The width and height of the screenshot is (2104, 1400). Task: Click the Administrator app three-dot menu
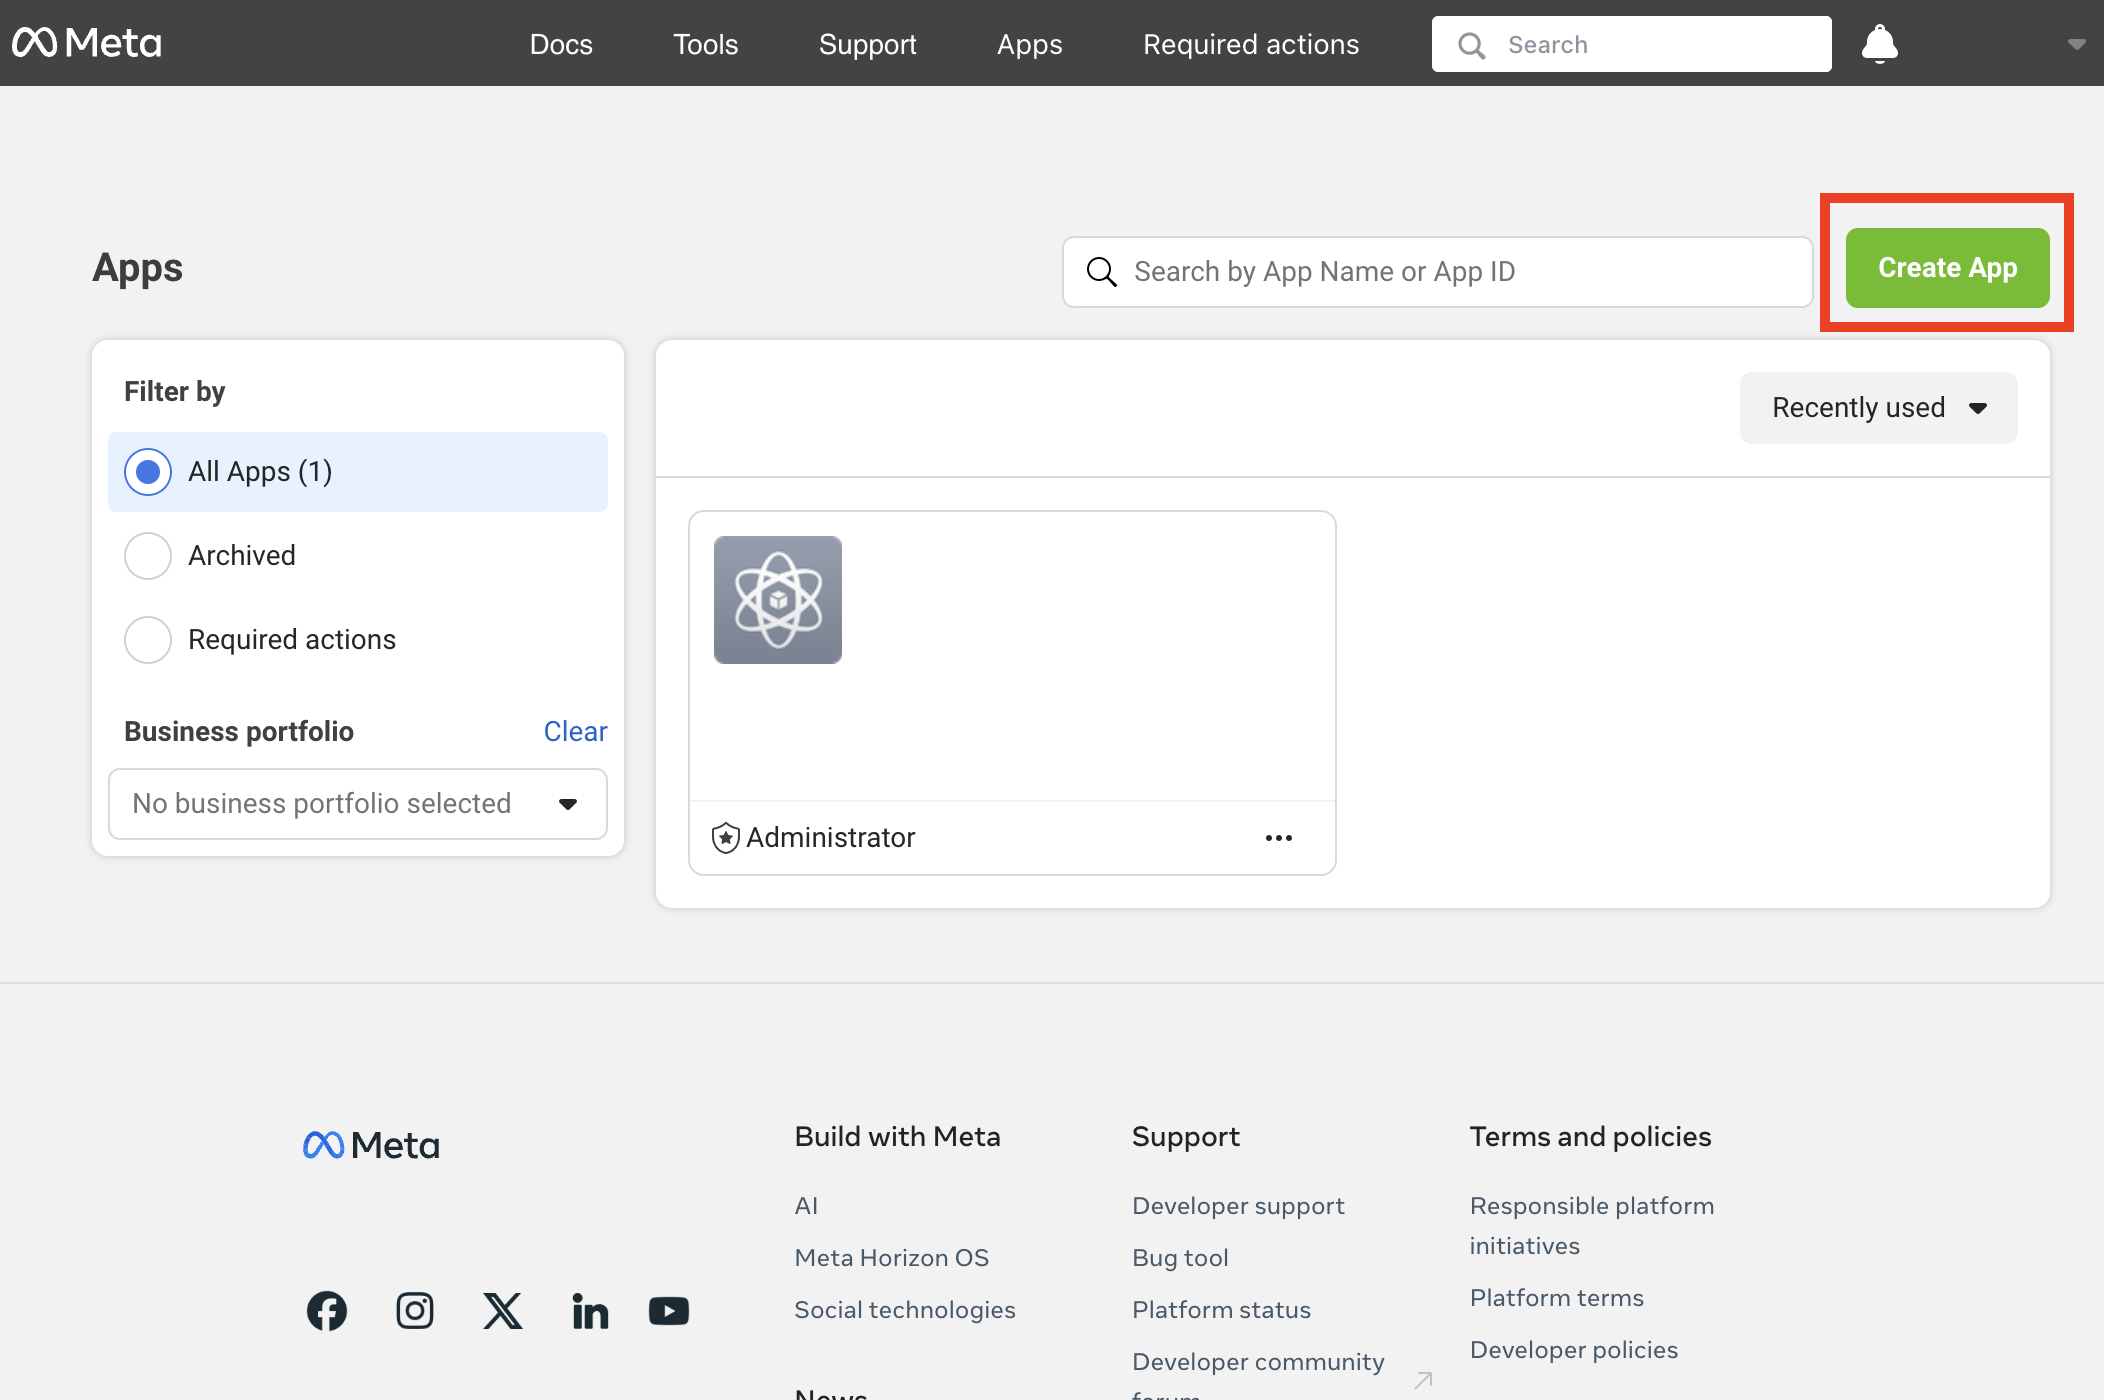tap(1278, 838)
